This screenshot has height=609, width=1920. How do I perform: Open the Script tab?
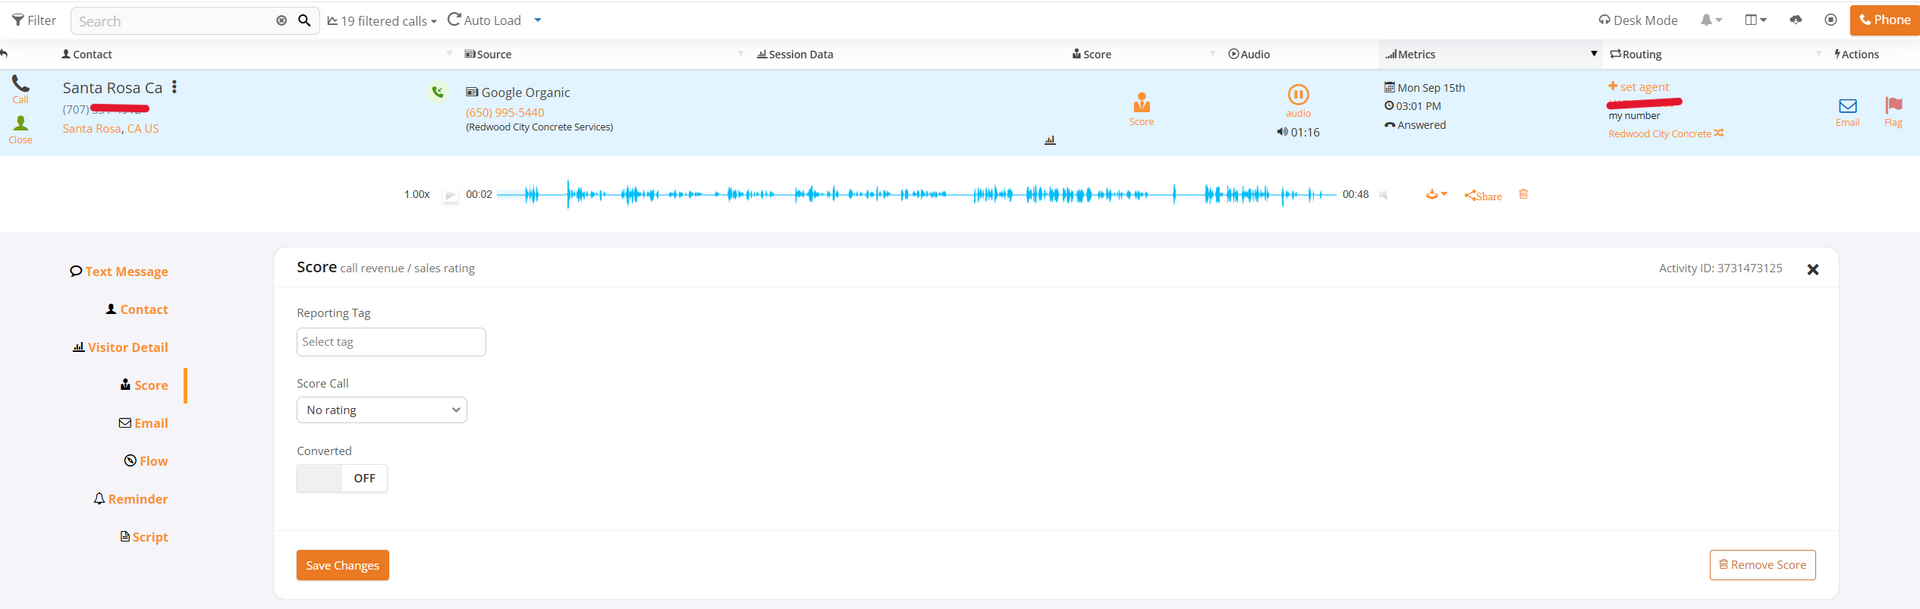tap(144, 537)
